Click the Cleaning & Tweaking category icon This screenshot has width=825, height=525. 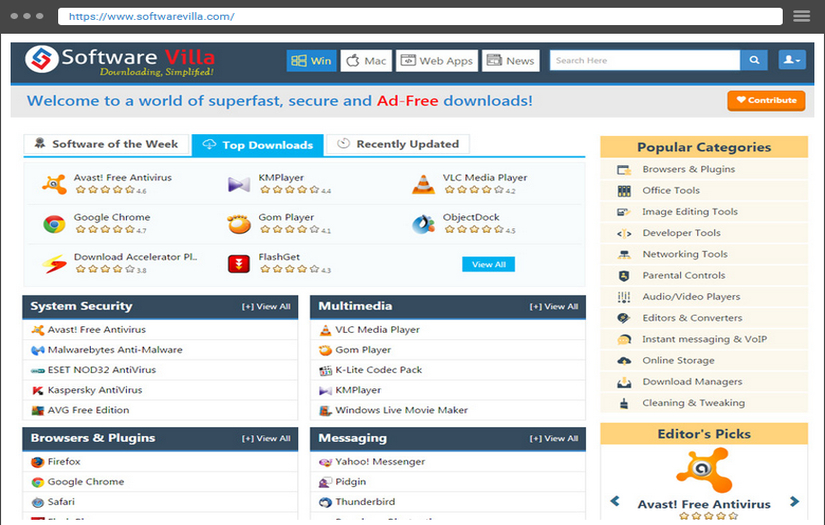[624, 403]
